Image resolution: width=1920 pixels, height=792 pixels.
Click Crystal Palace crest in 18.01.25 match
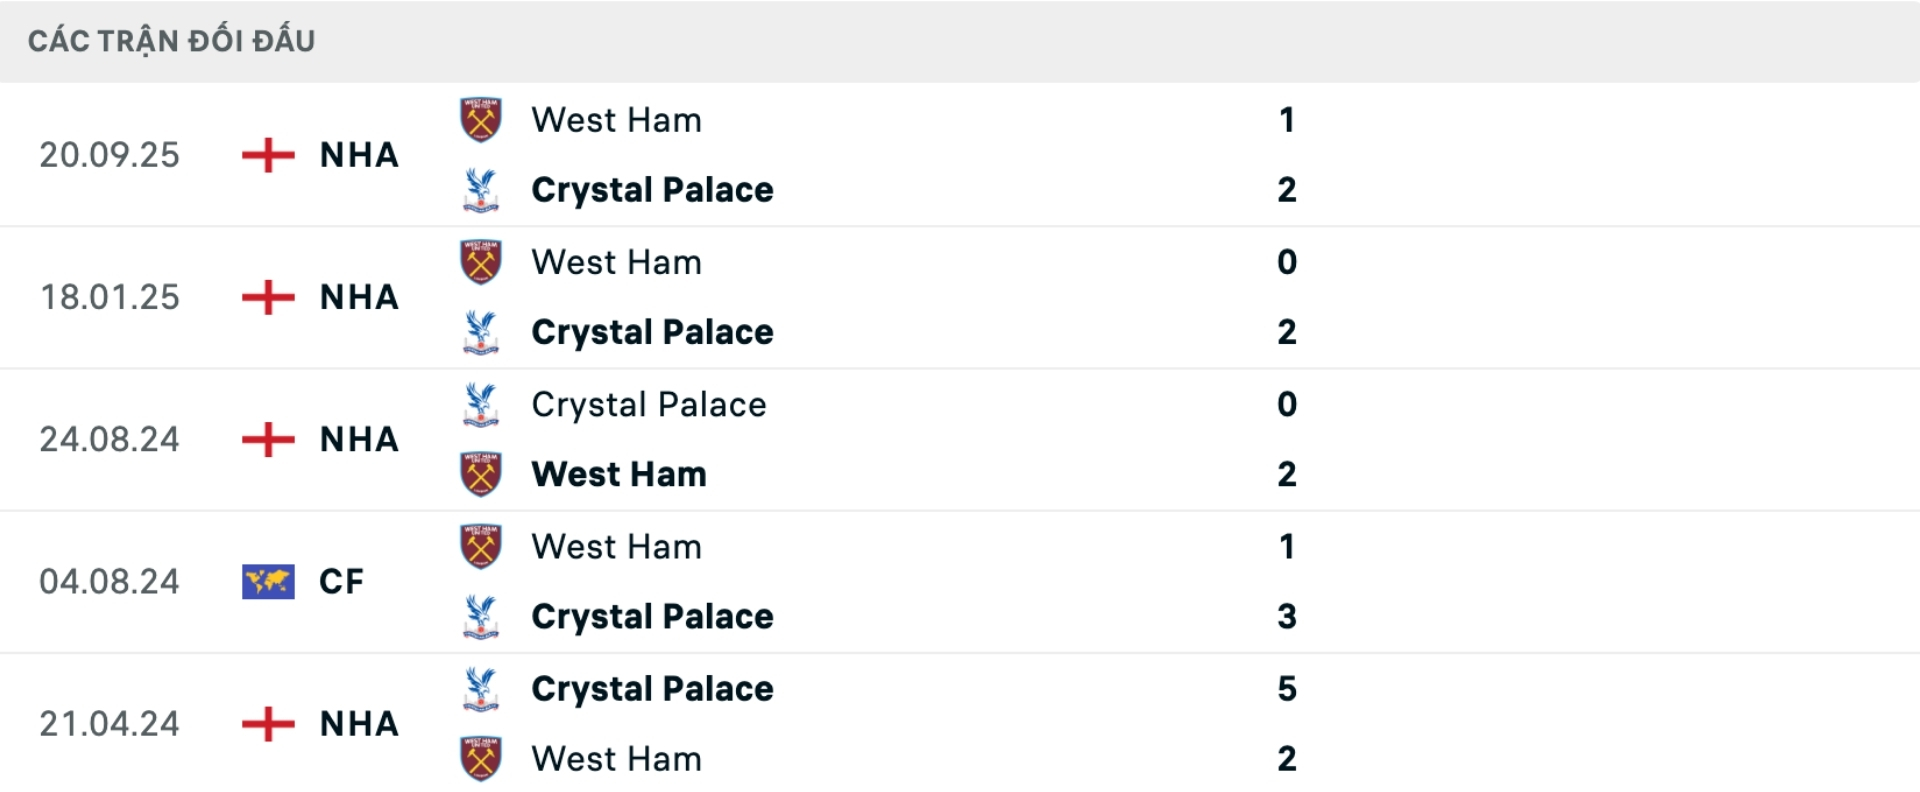click(x=480, y=332)
